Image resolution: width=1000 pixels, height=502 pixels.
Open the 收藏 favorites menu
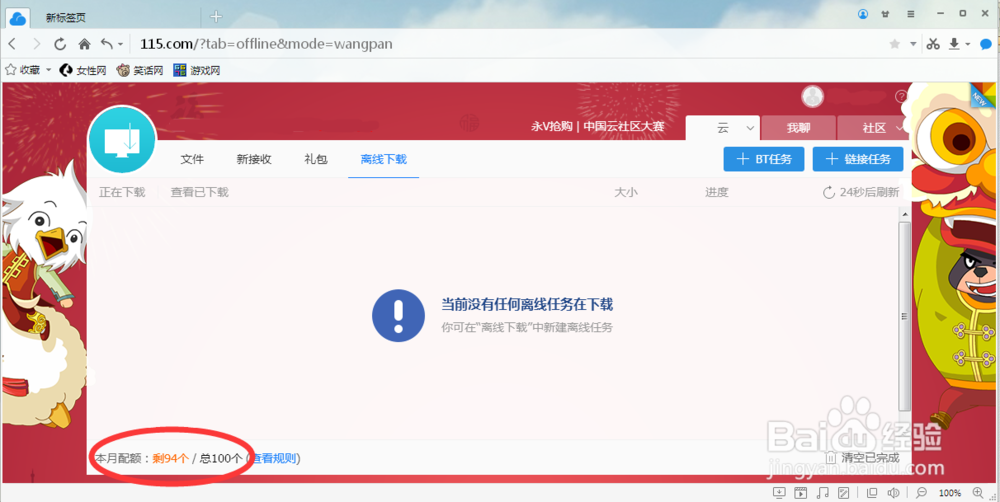click(x=28, y=70)
